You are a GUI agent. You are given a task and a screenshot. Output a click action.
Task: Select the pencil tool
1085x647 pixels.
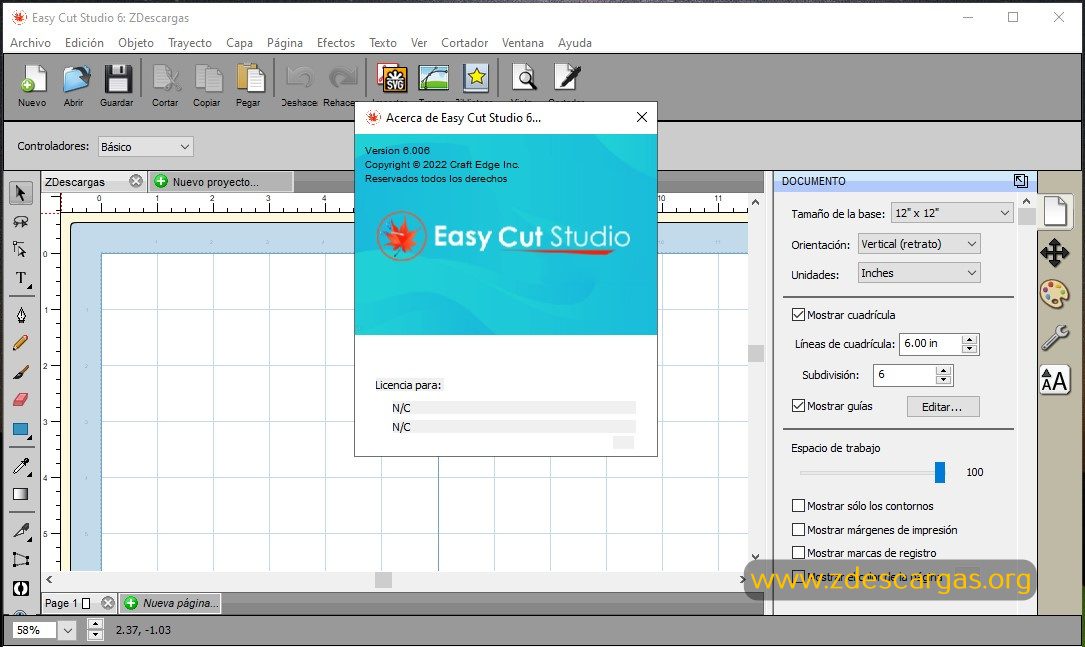point(21,343)
